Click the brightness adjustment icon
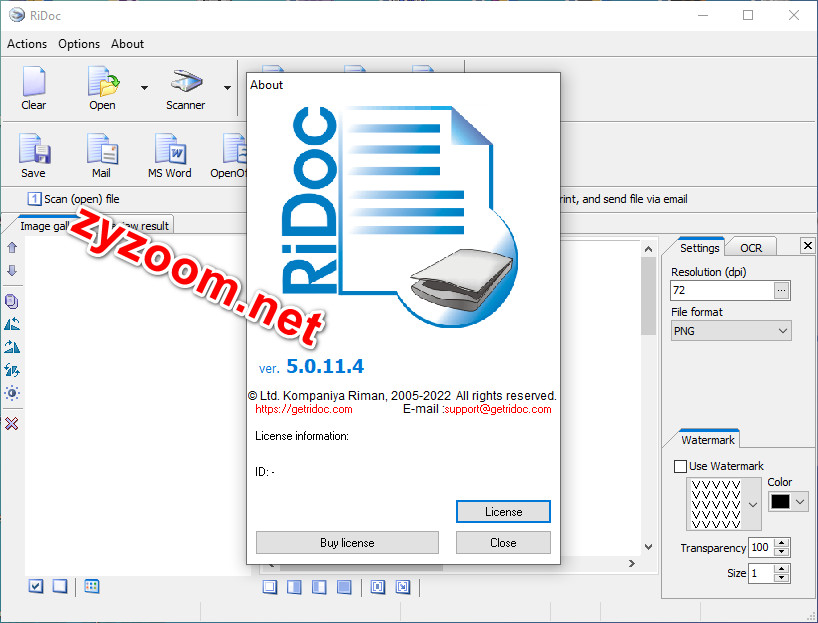This screenshot has height=623, width=818. click(12, 393)
